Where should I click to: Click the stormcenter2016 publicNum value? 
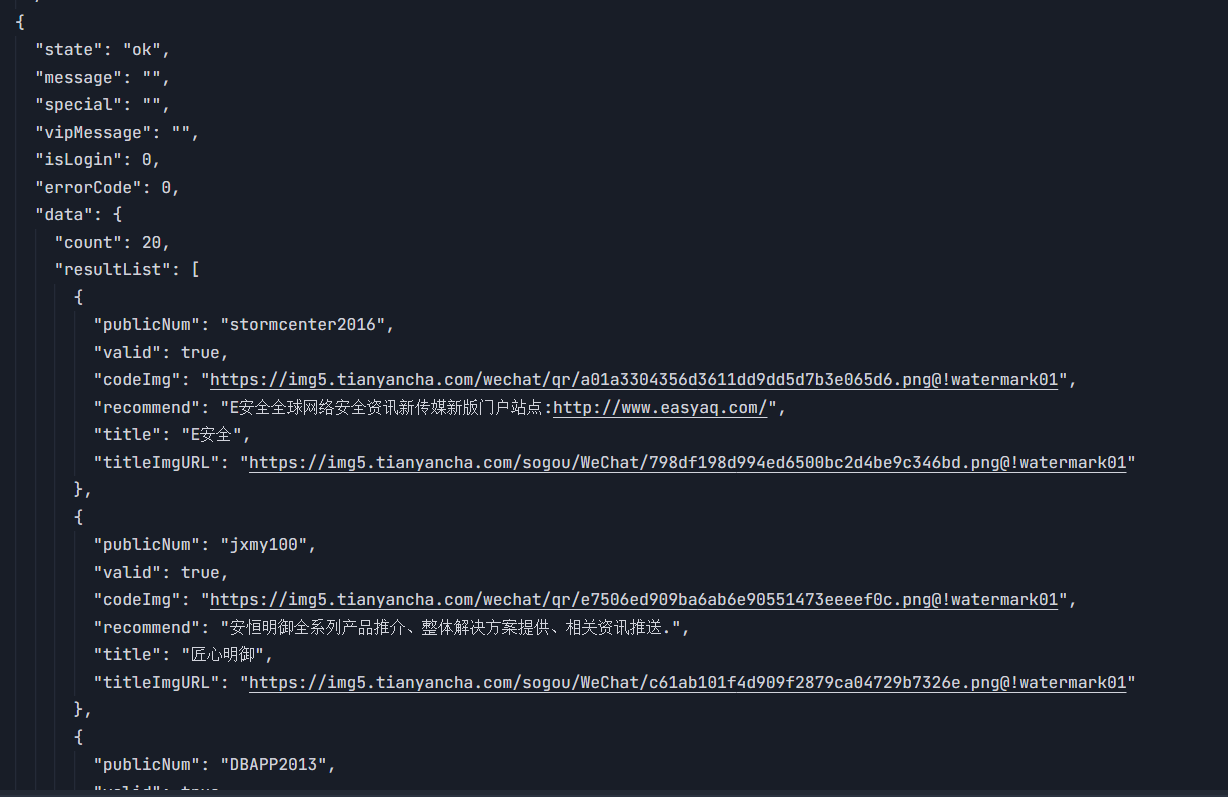pyautogui.click(x=303, y=325)
